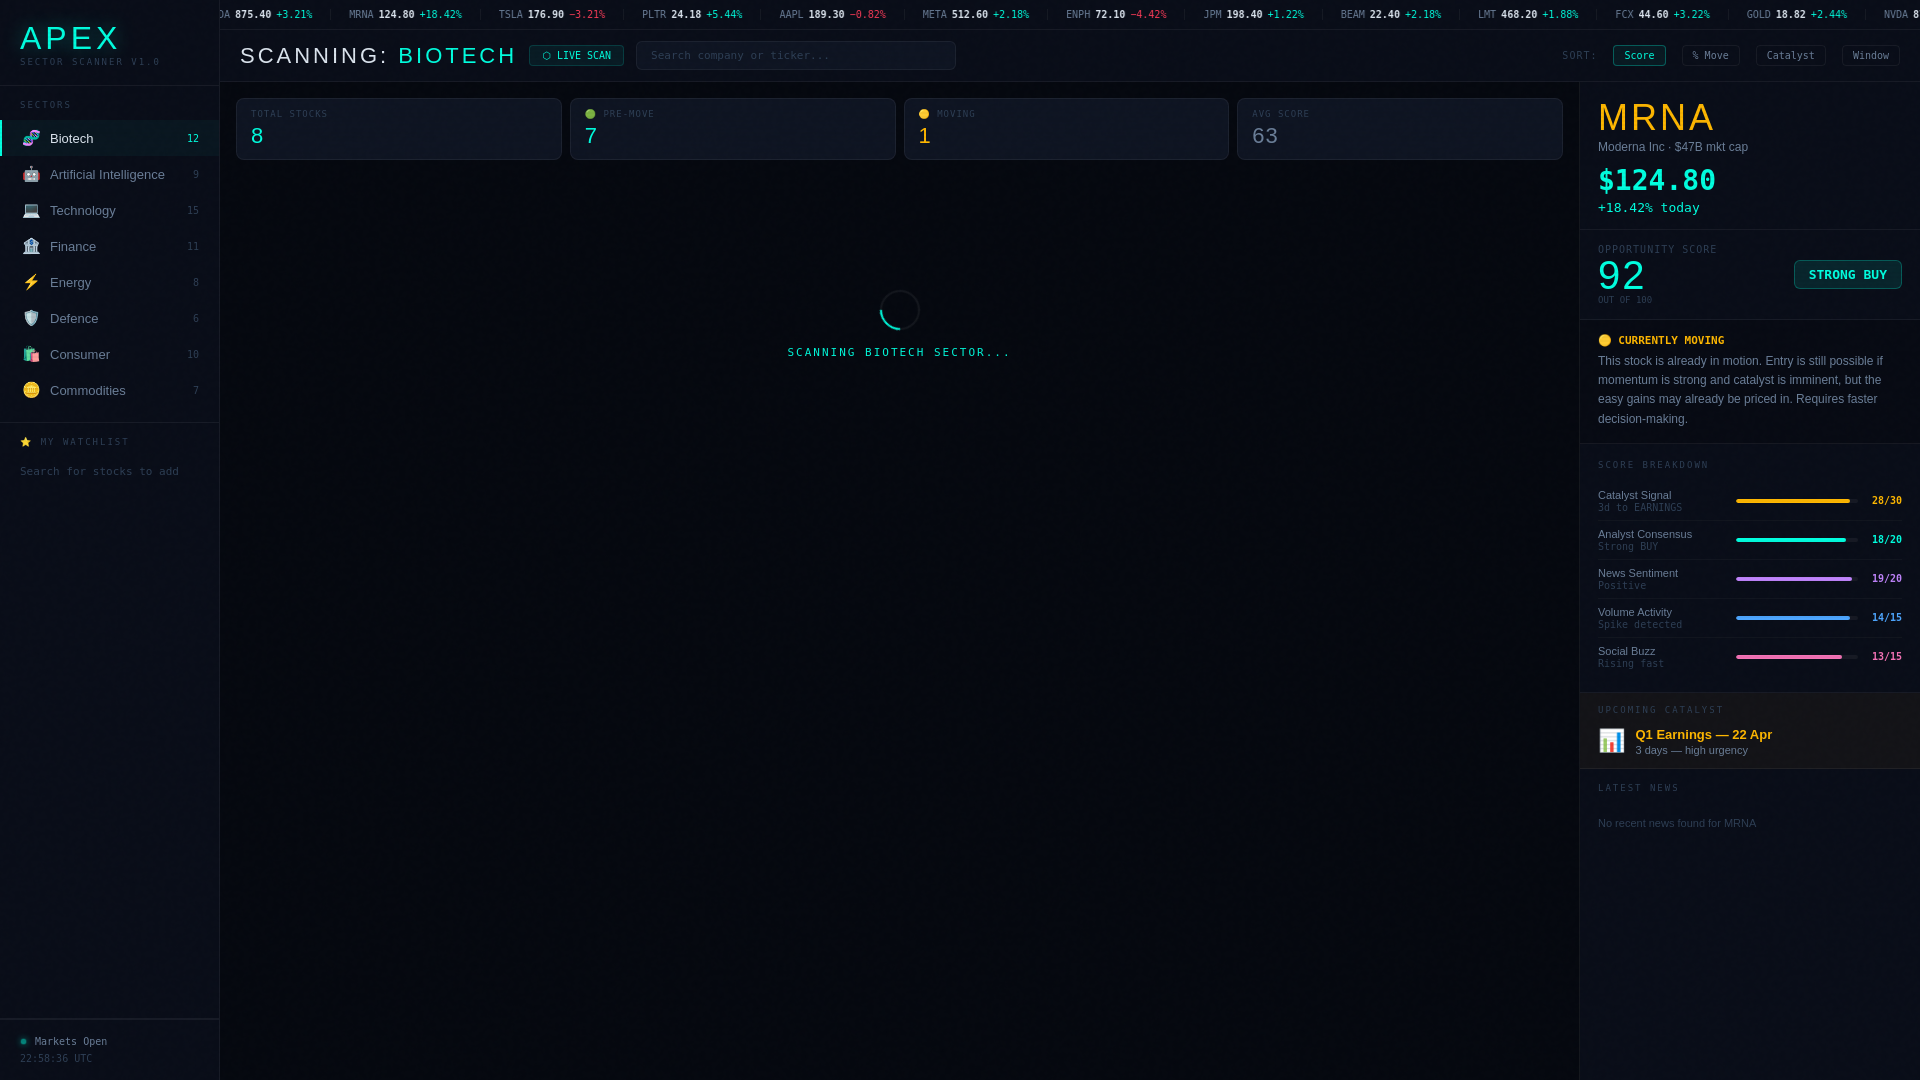Click the GOLD ticker in the tape
The width and height of the screenshot is (1920, 1080).
[x=1797, y=15]
